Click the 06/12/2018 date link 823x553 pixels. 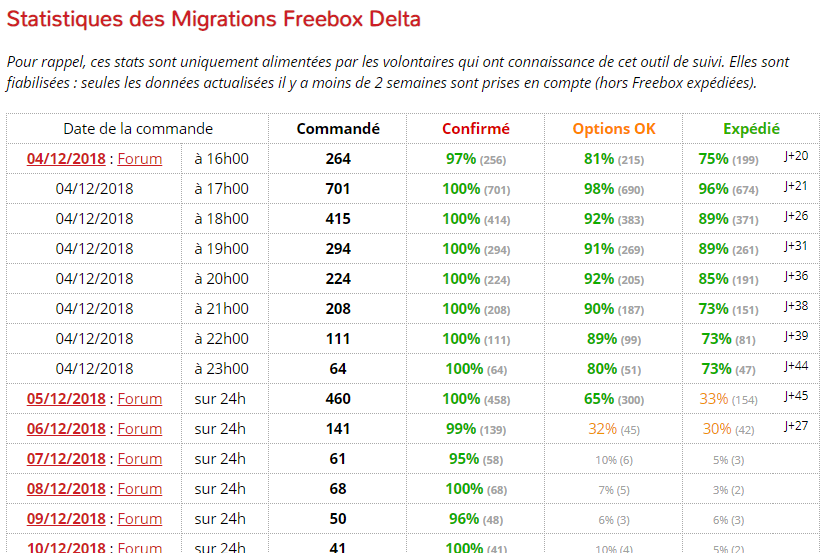coord(66,428)
